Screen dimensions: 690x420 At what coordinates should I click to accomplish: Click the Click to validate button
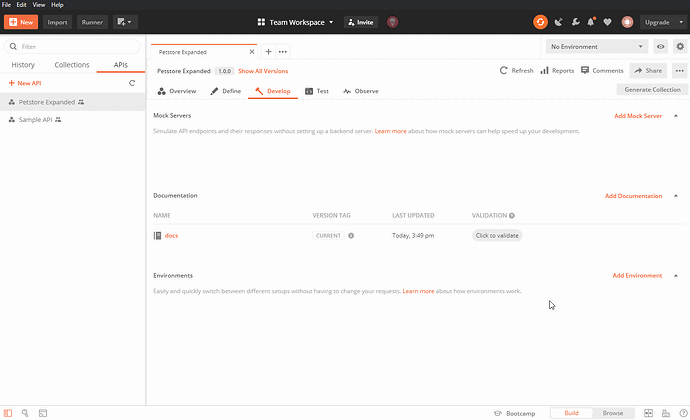(x=497, y=236)
